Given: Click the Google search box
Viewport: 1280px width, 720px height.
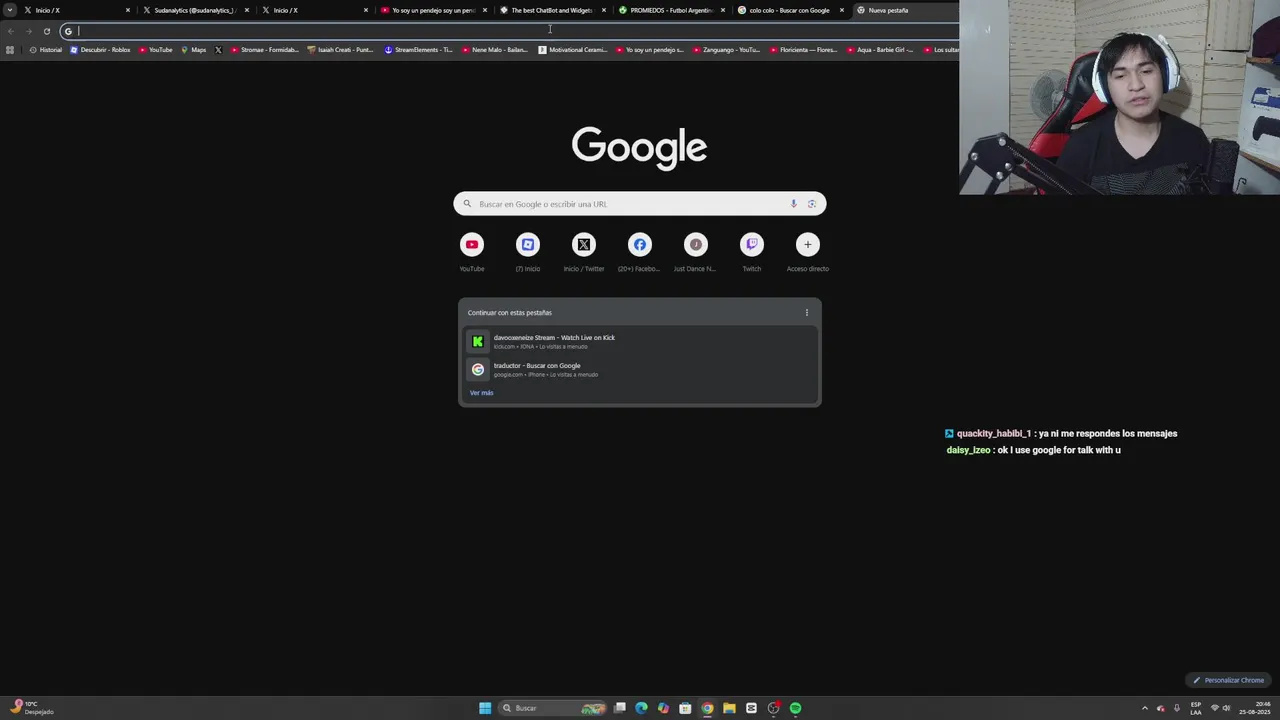Looking at the screenshot, I should tap(639, 204).
